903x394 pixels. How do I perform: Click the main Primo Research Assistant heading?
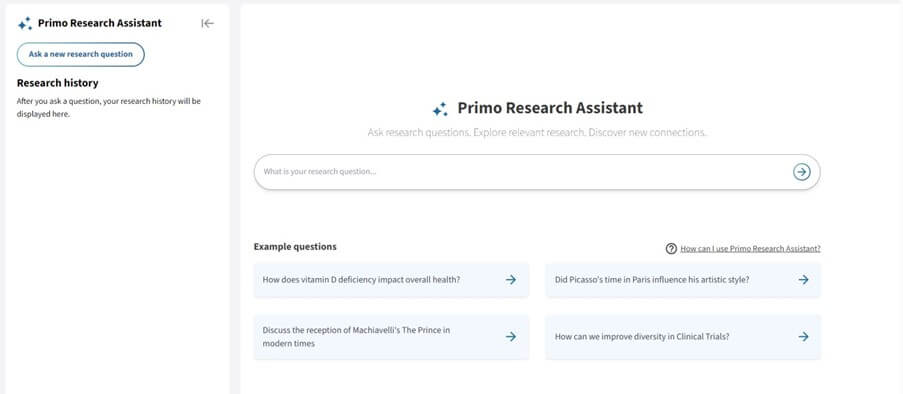pyautogui.click(x=550, y=108)
